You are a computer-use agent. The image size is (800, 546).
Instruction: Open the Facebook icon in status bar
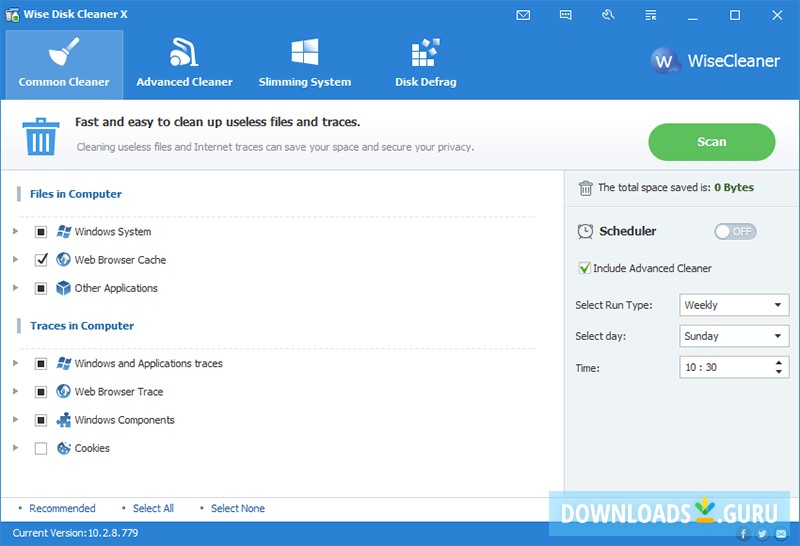pos(744,535)
